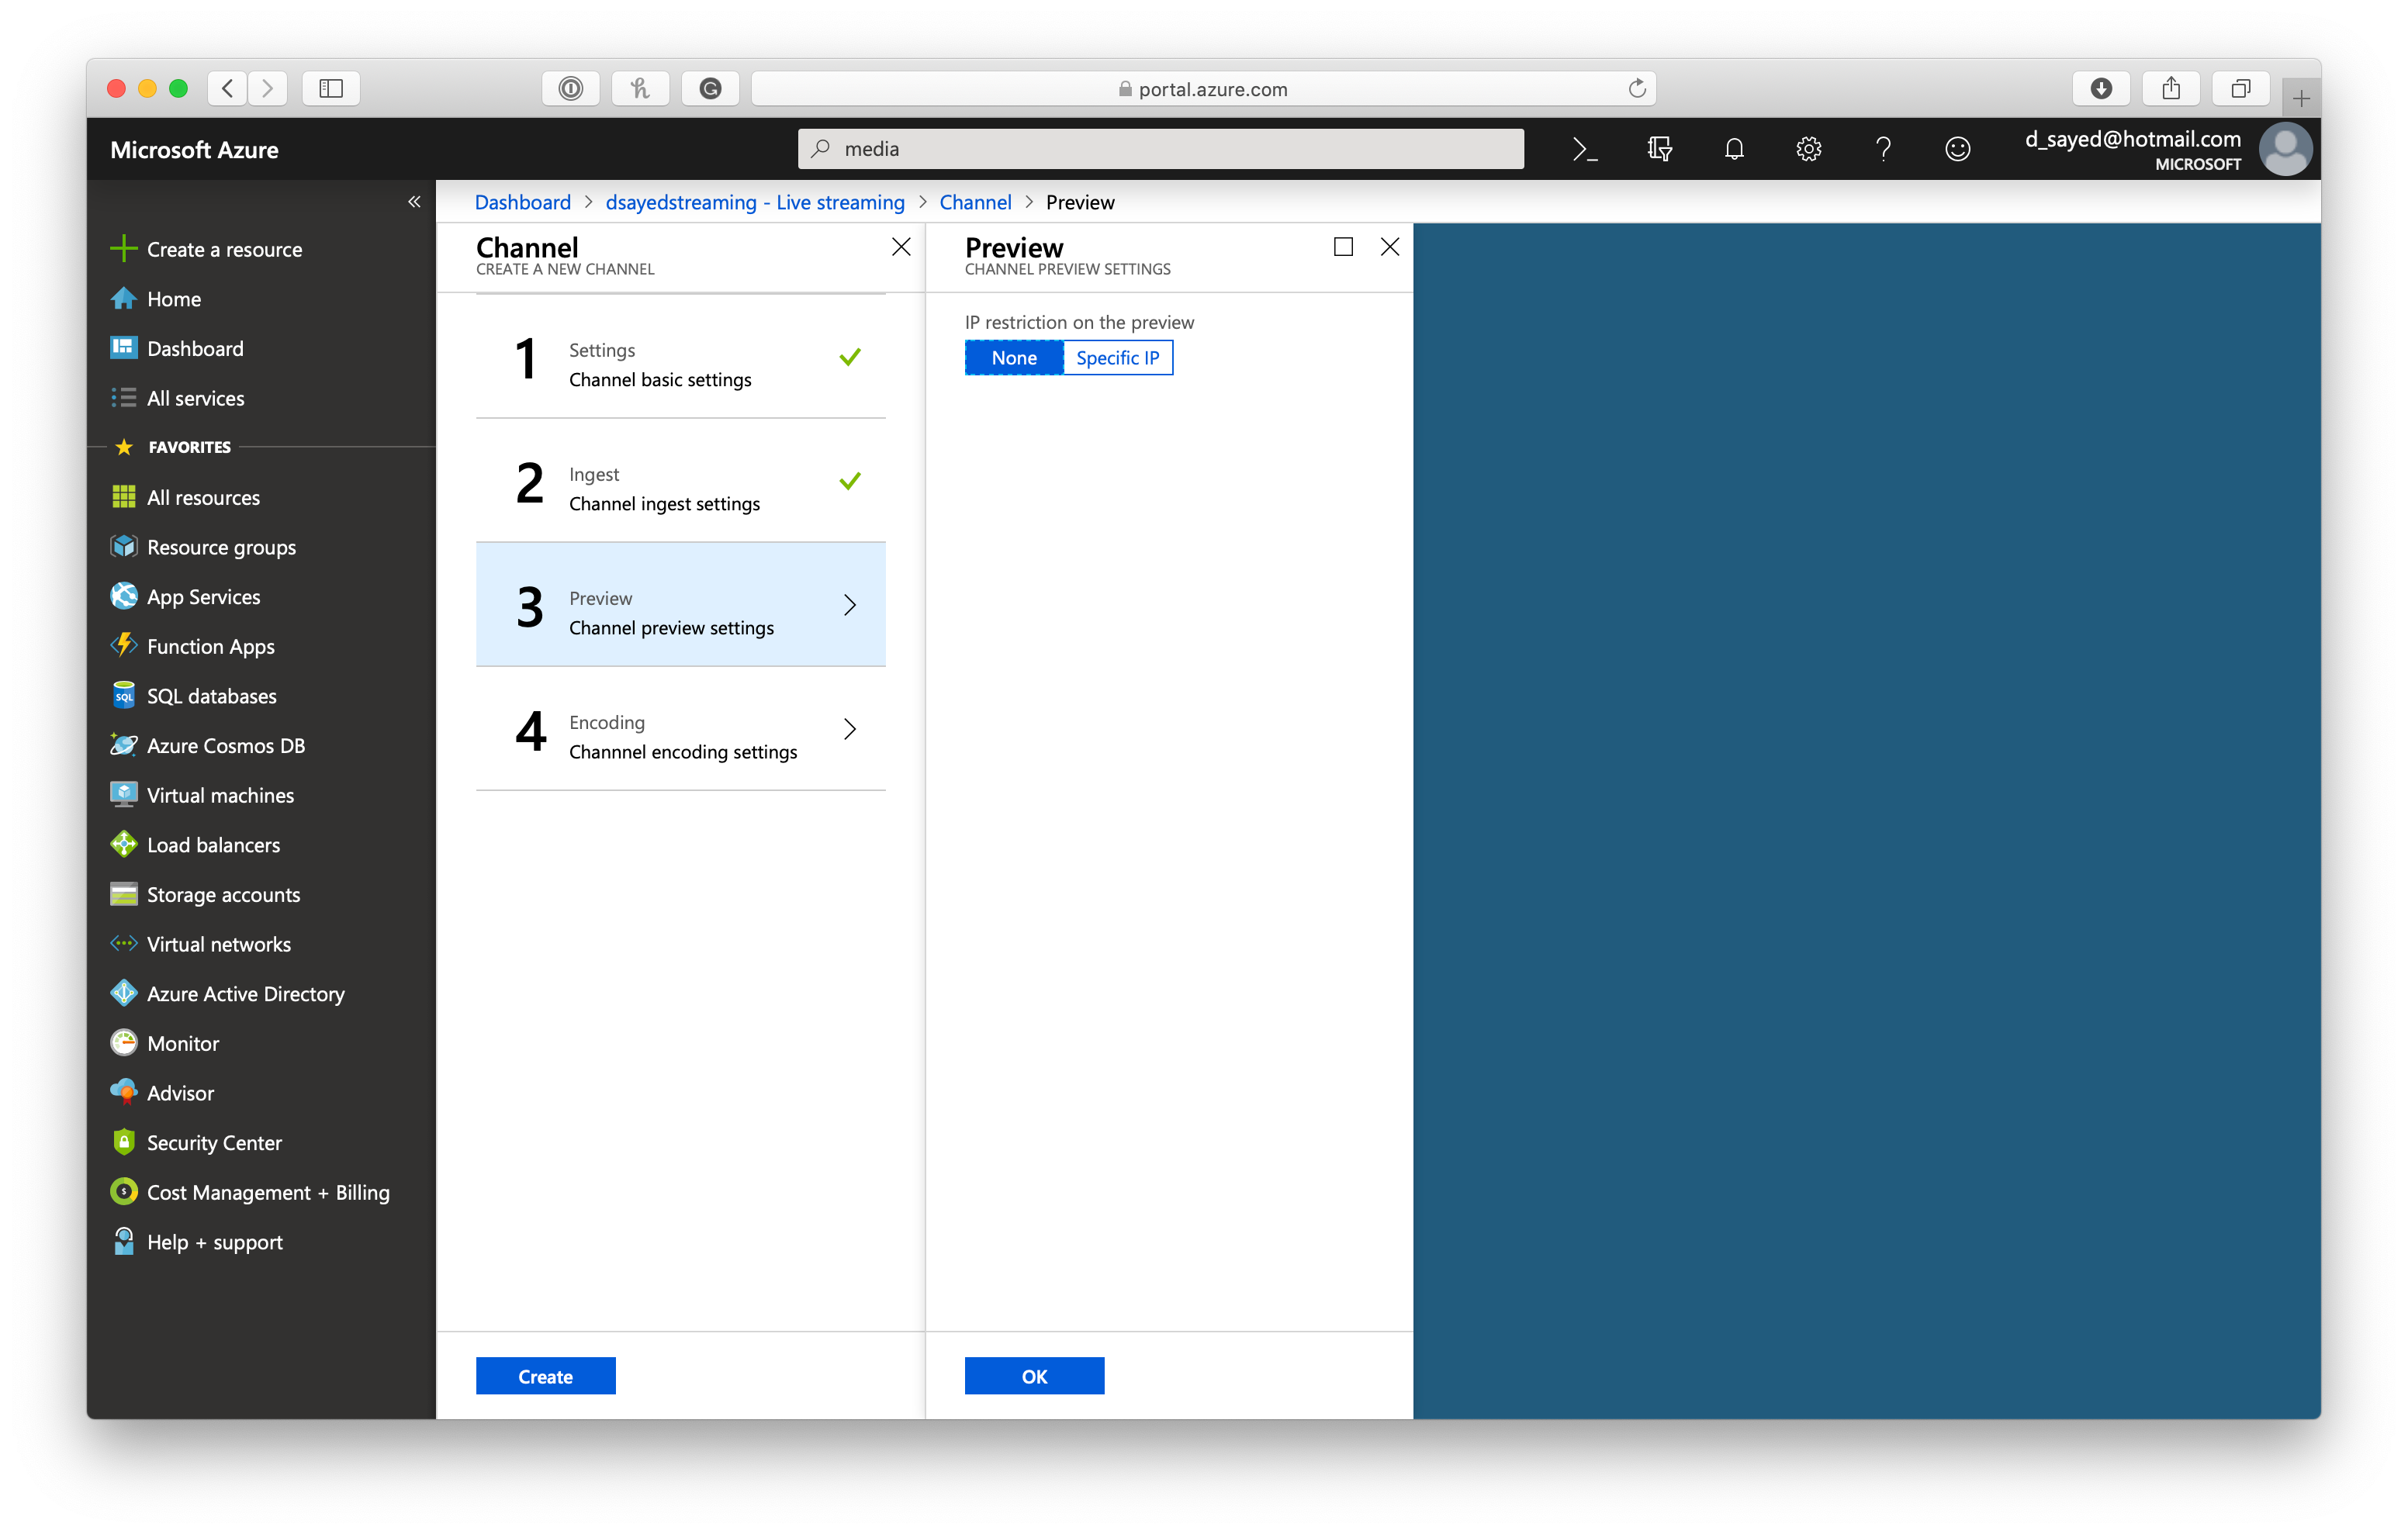This screenshot has height=1534, width=2408.
Task: Open Directory and subscription filter icon
Action: [1659, 149]
